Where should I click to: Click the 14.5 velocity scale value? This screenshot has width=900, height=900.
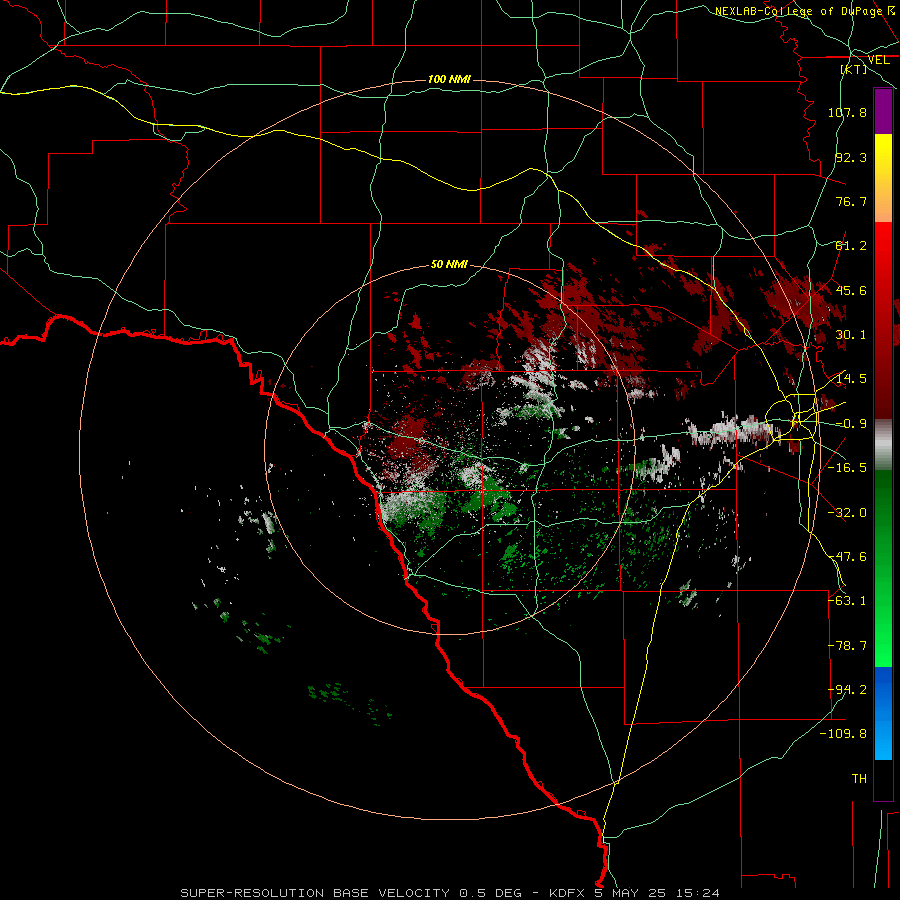pyautogui.click(x=851, y=379)
